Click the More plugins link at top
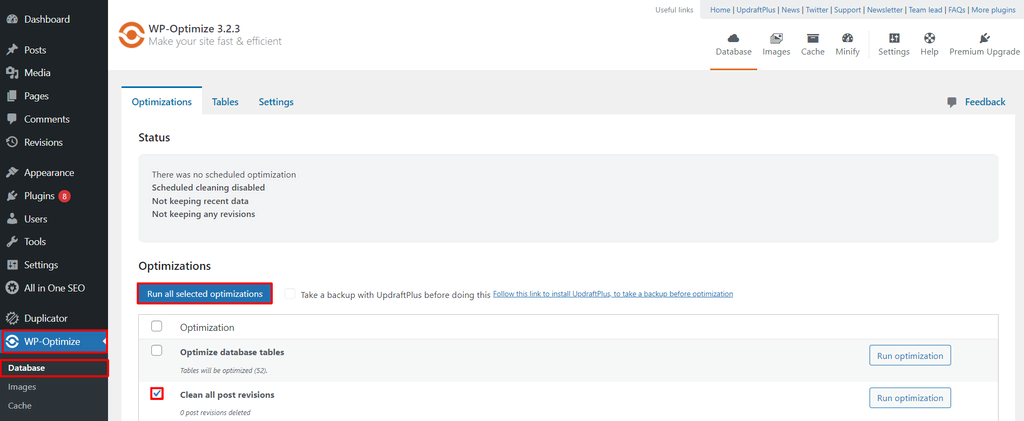The width and height of the screenshot is (1024, 421). [995, 10]
